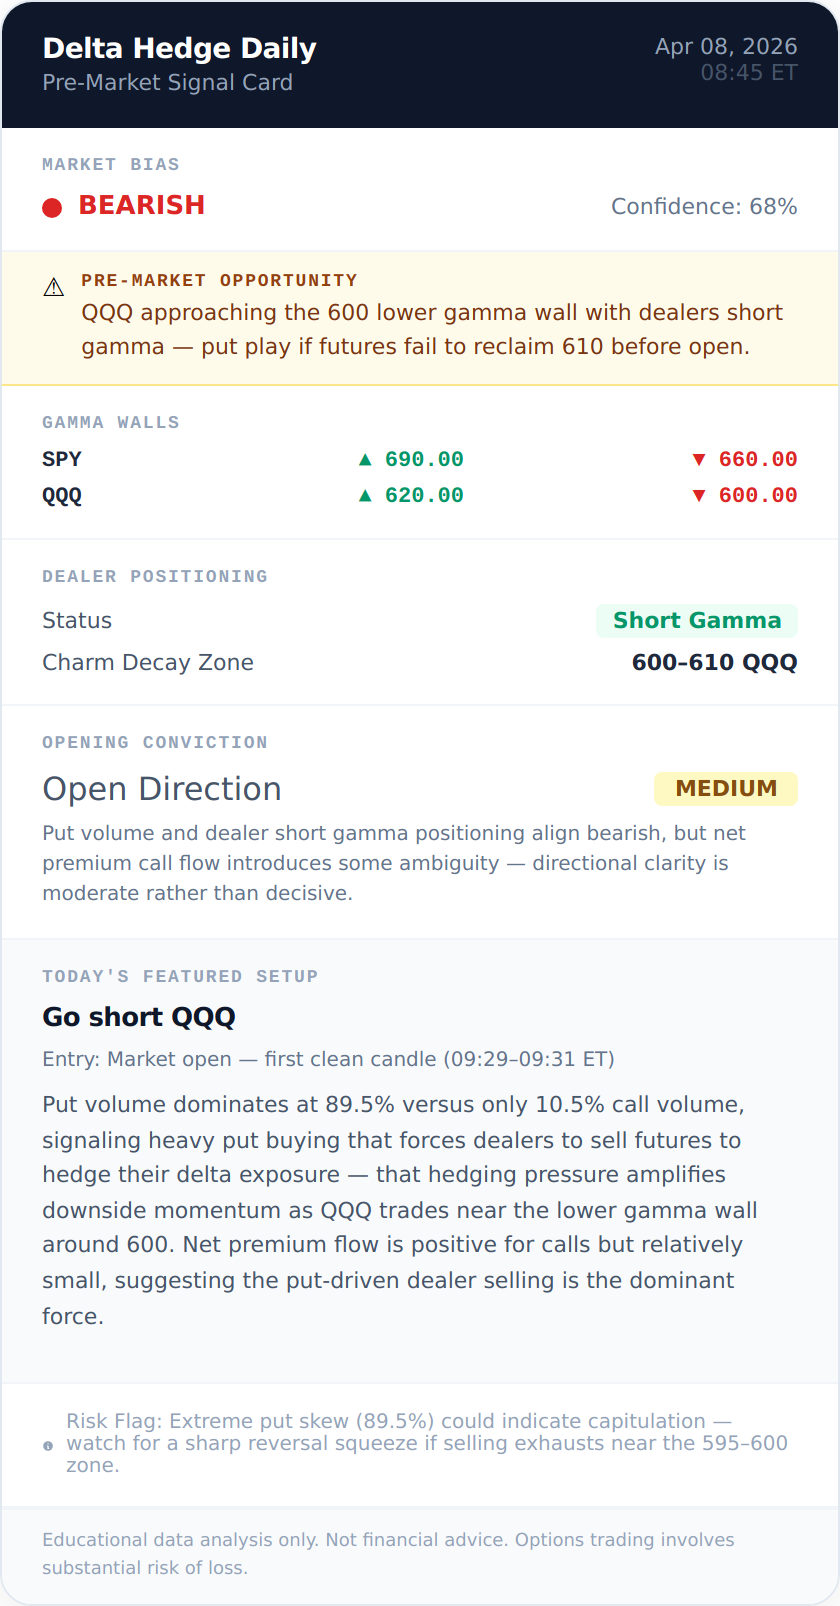Click the Go short QQQ heading

pos(139,1017)
